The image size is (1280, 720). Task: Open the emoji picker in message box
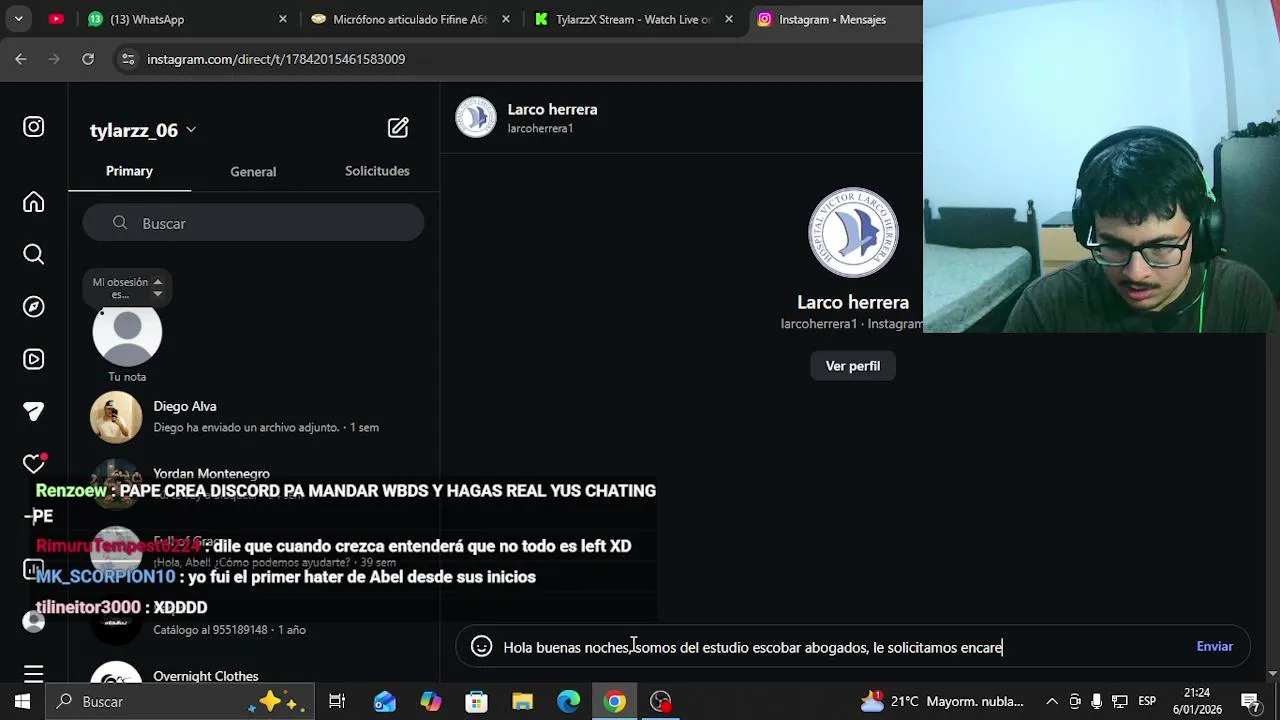482,647
